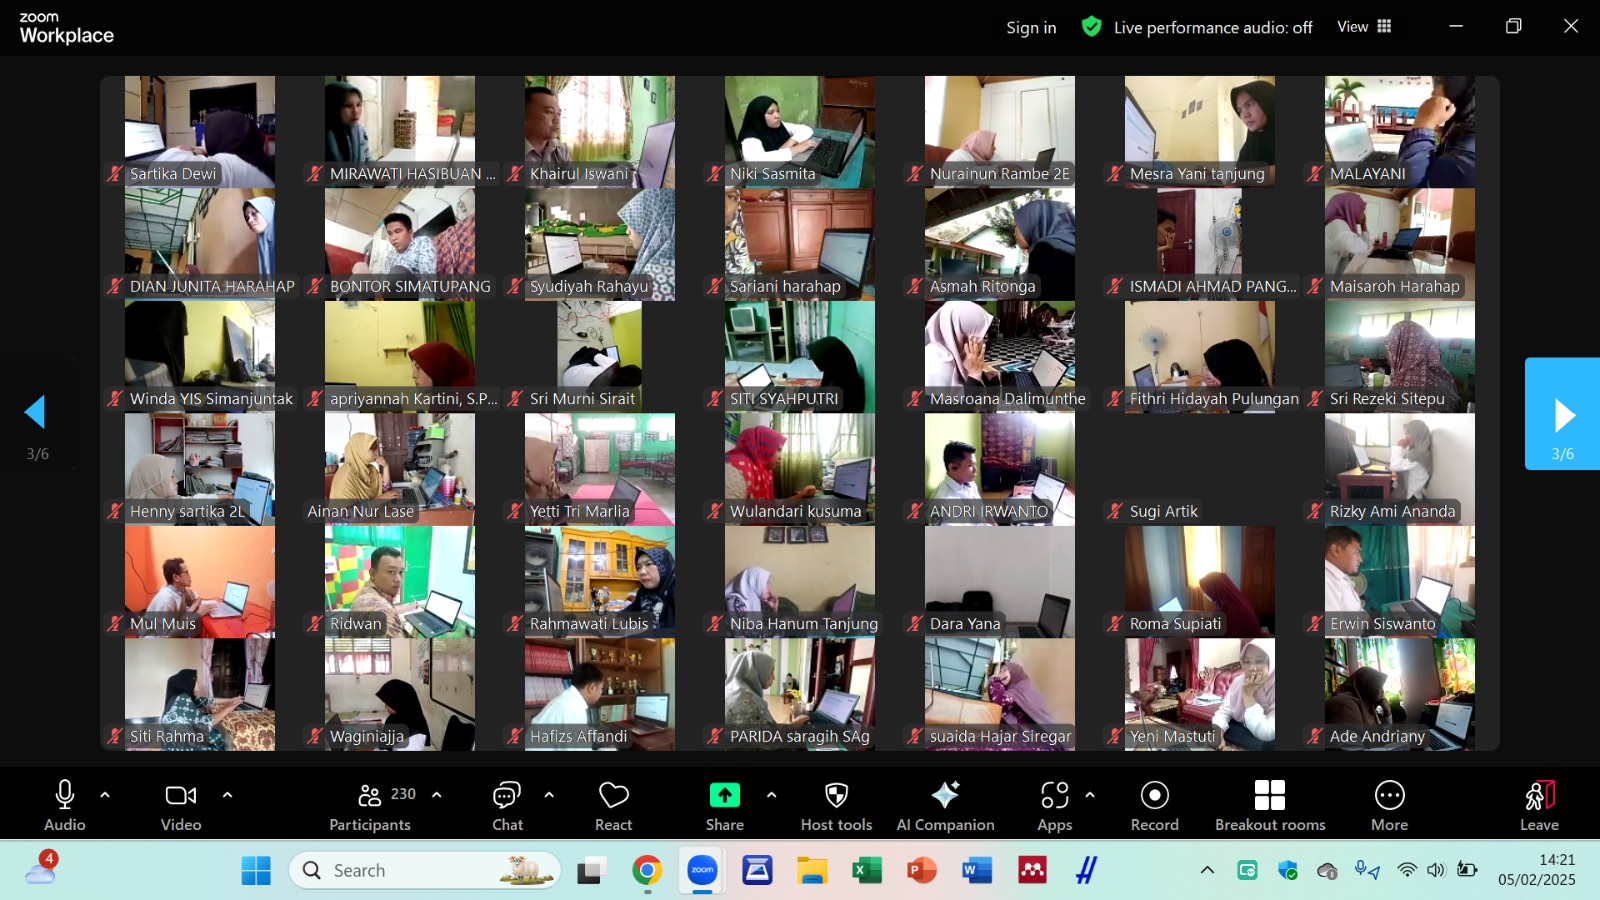1600x900 pixels.
Task: Open Host tools shield menu
Action: [837, 805]
